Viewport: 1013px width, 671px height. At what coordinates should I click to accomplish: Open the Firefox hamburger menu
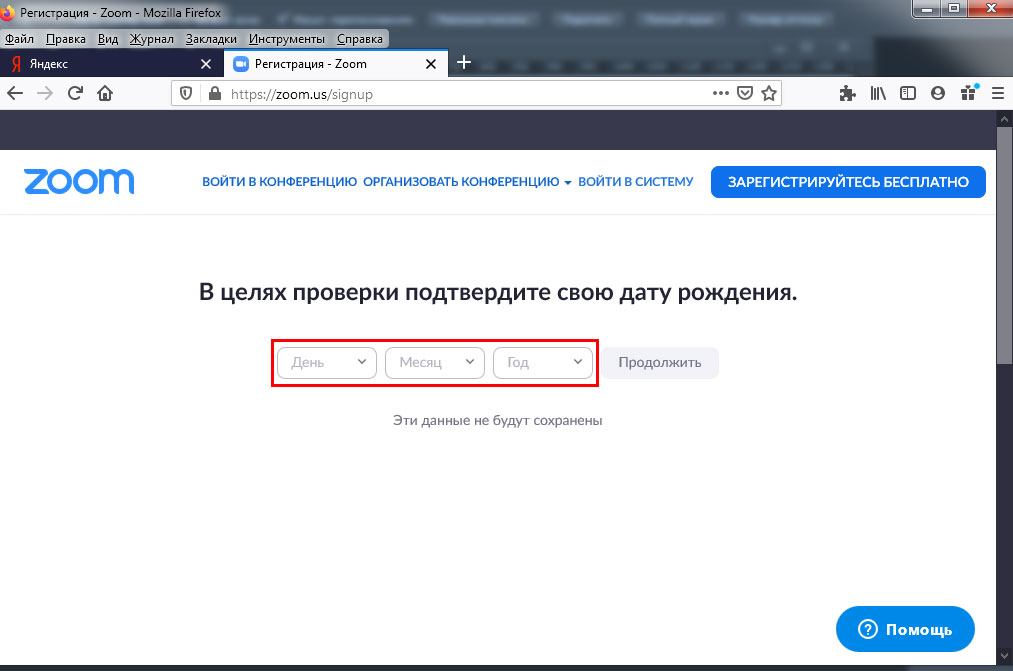(998, 92)
